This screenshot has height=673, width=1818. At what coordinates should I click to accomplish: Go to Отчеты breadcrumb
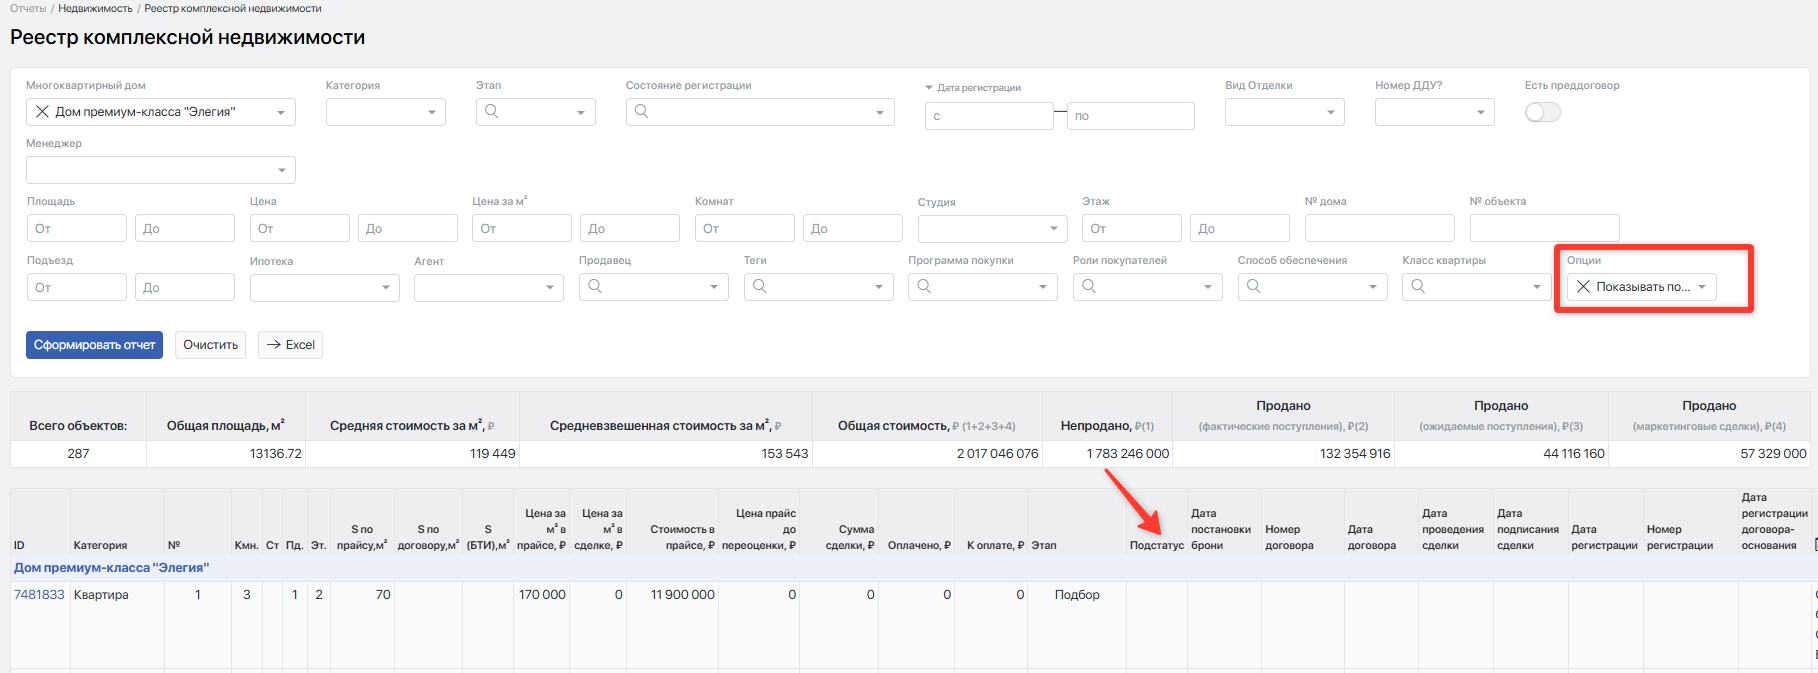(28, 8)
